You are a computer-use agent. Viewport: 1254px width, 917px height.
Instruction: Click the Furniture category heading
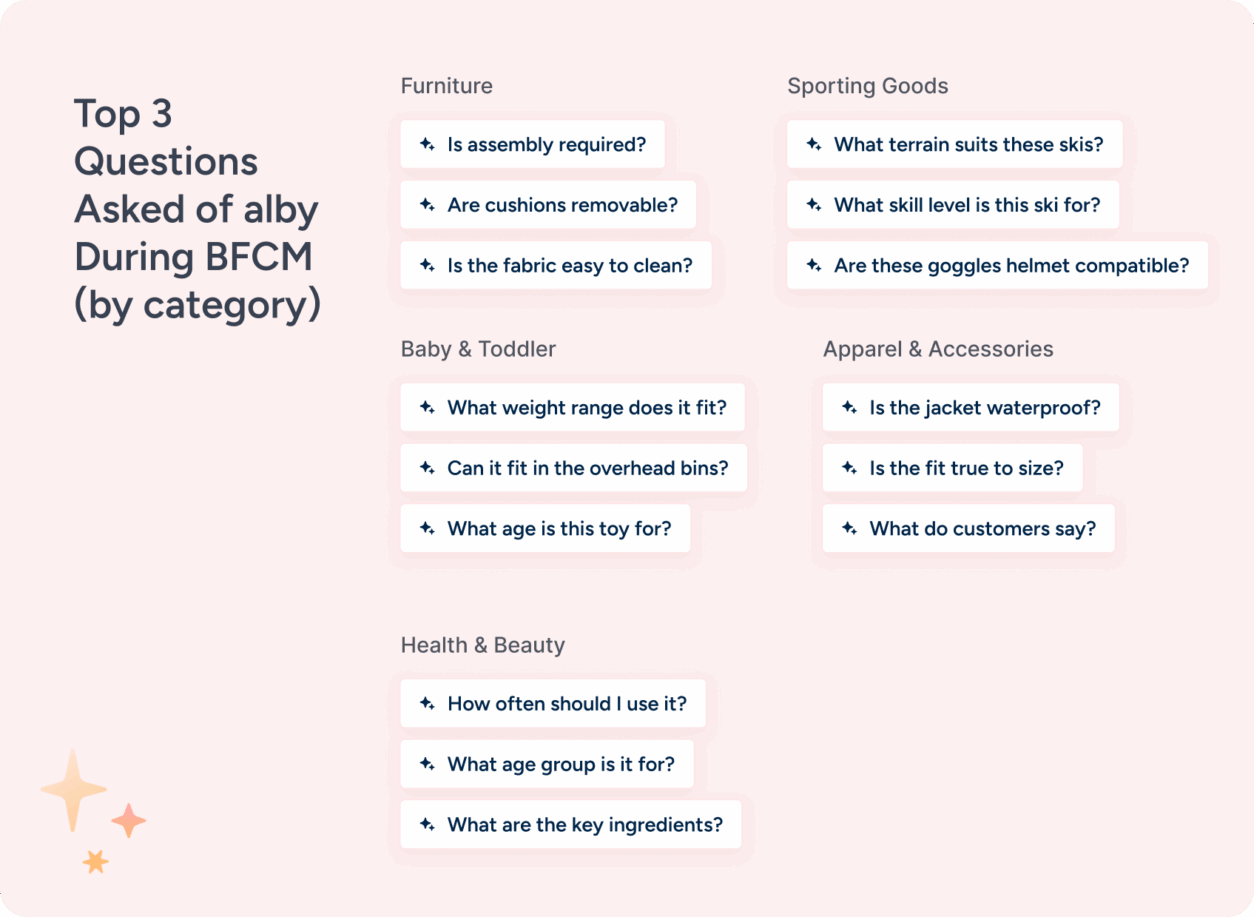pos(446,86)
